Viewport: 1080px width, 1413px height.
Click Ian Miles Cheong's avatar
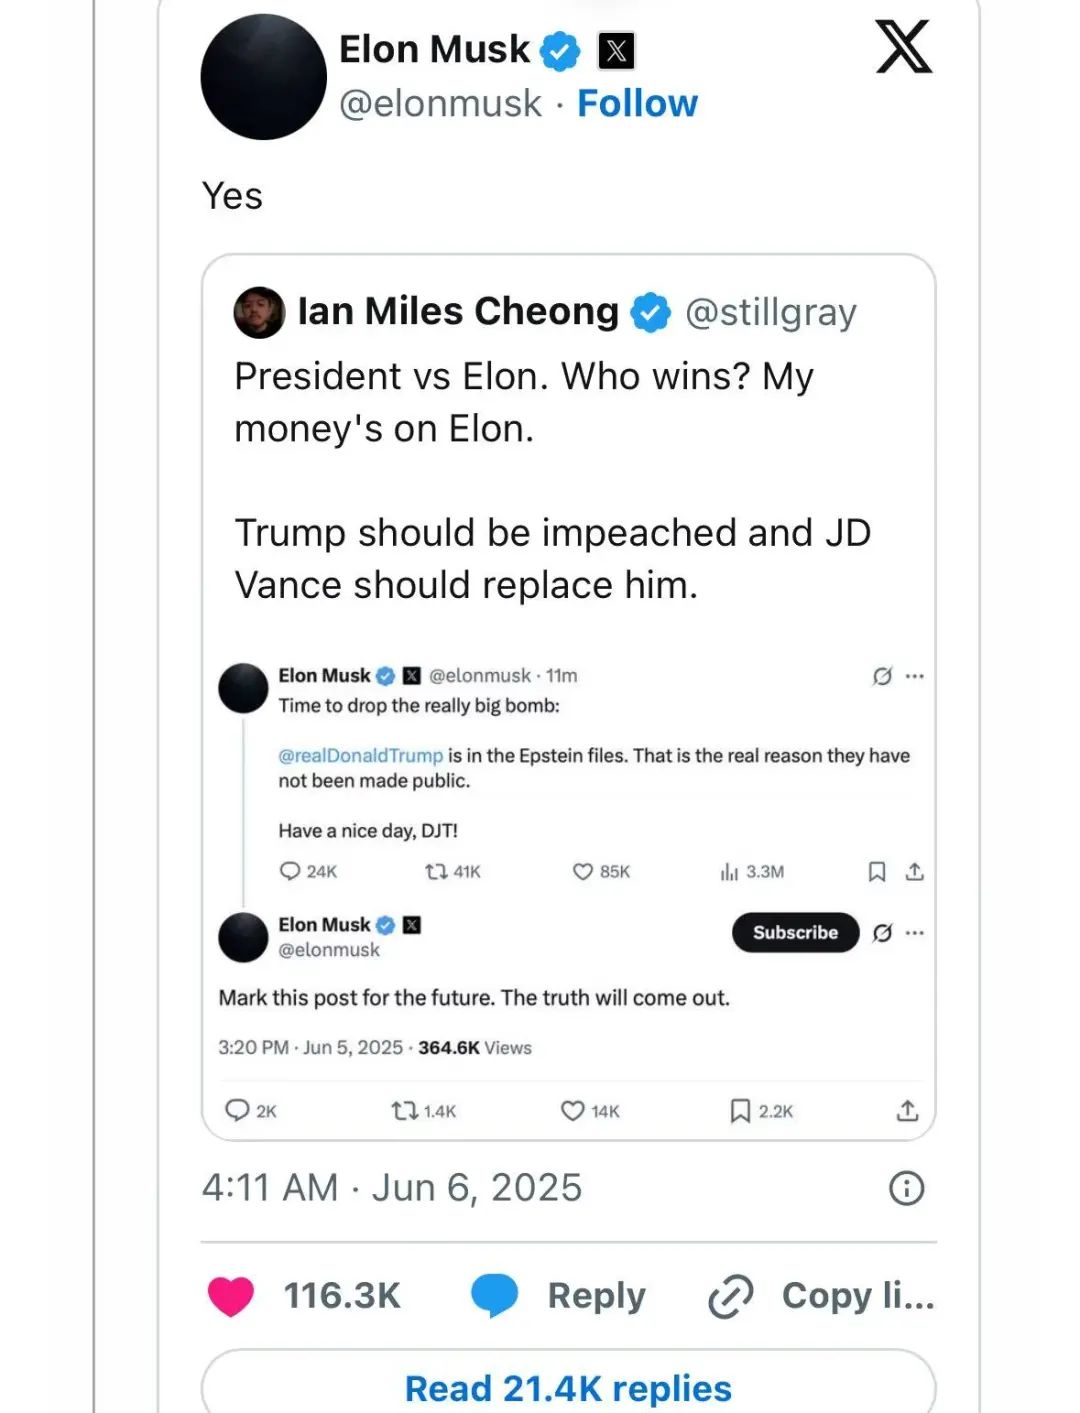tap(259, 313)
